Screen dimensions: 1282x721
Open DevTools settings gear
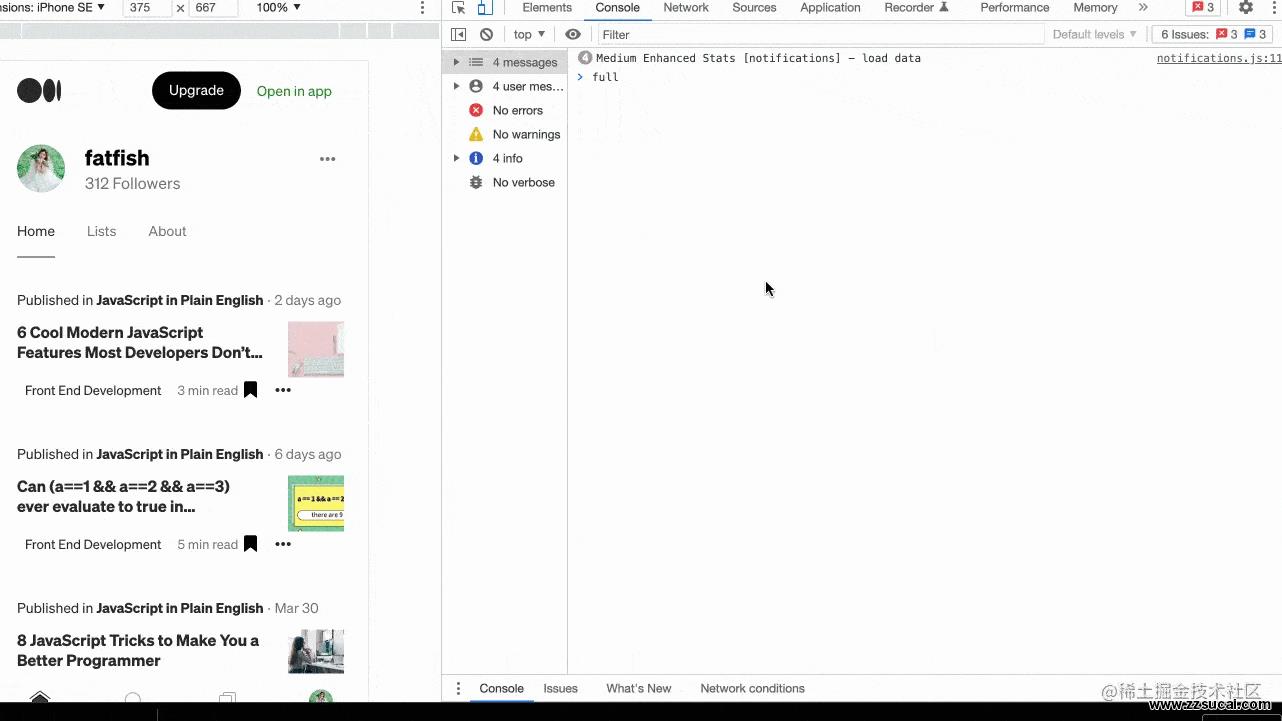click(1245, 8)
